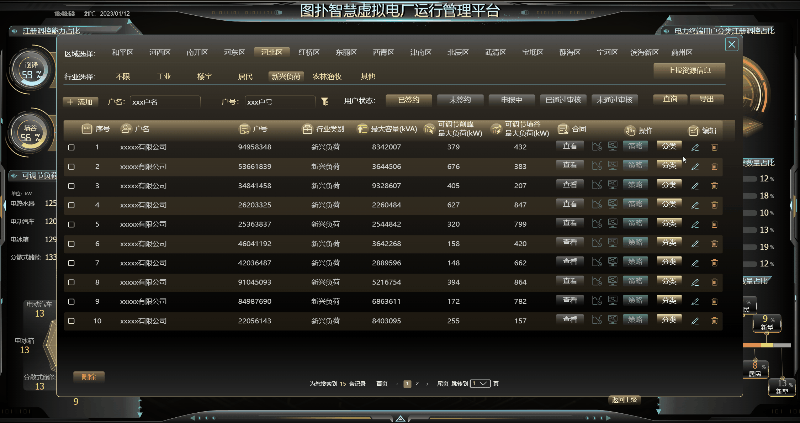
Task: Click the delete trash icon in row 1
Action: pyautogui.click(x=714, y=147)
